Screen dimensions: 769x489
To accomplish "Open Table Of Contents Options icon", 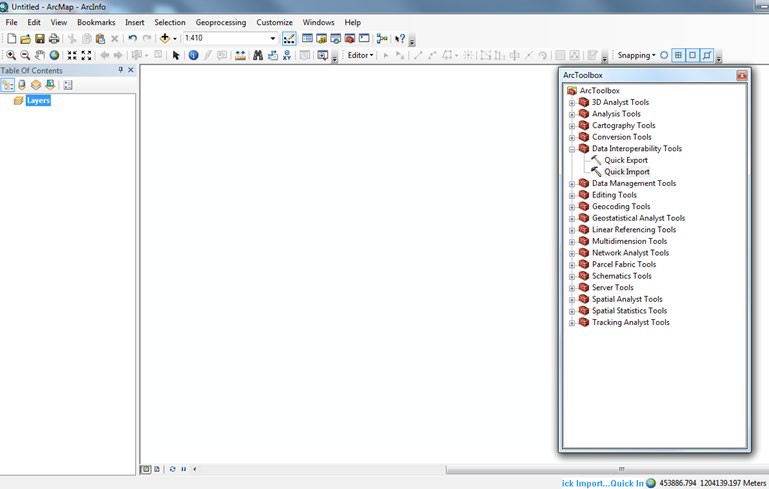I will point(68,85).
